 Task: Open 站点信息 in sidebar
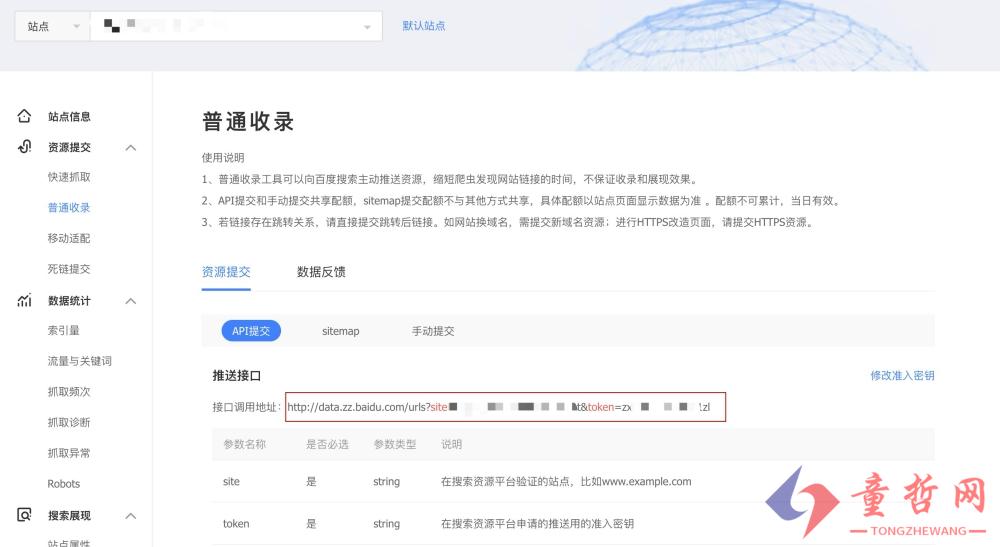[69, 117]
